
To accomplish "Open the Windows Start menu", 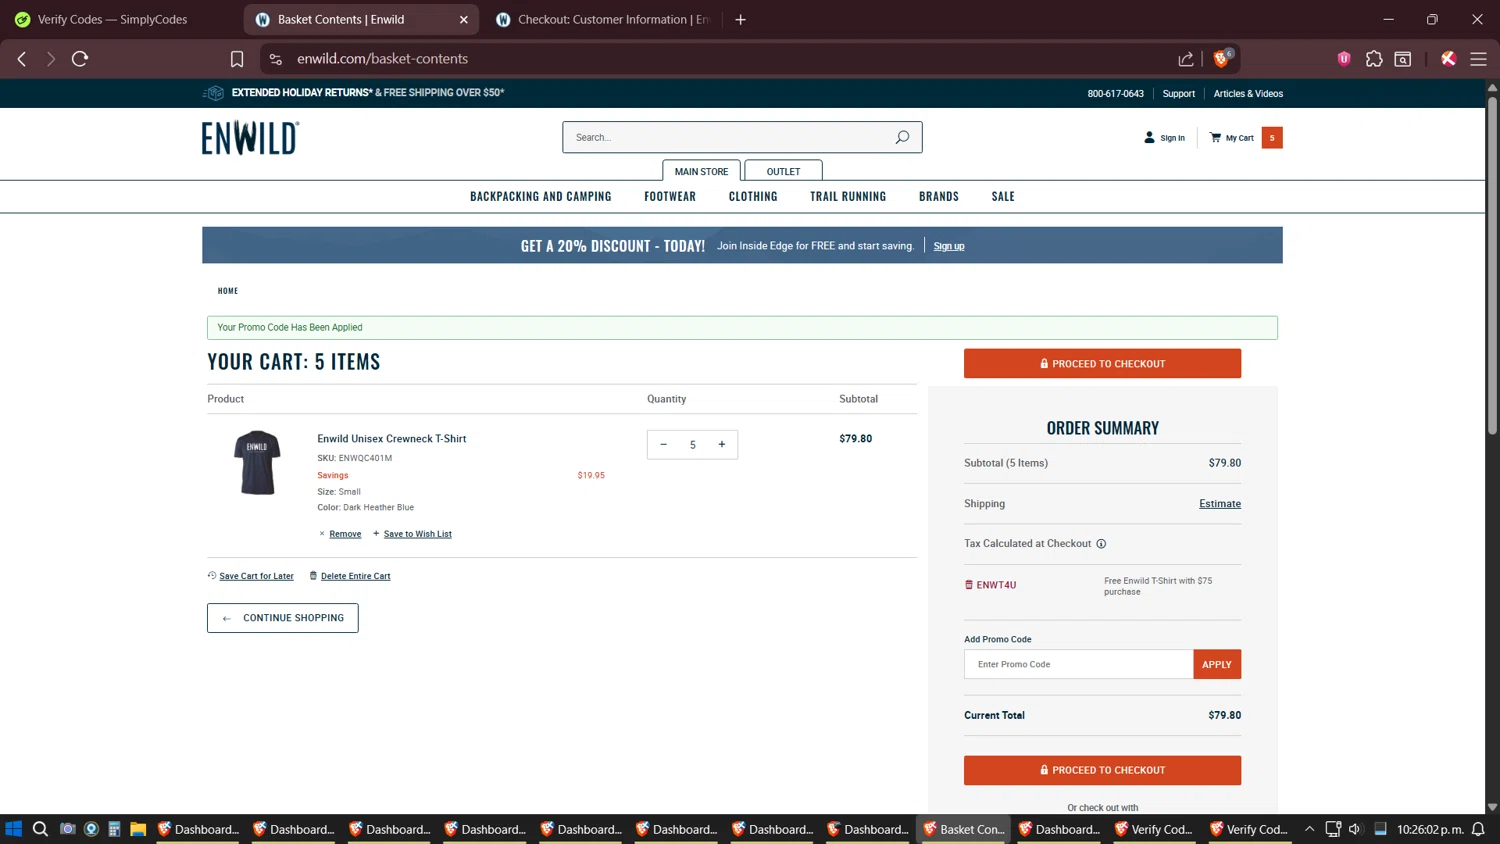I will [13, 829].
